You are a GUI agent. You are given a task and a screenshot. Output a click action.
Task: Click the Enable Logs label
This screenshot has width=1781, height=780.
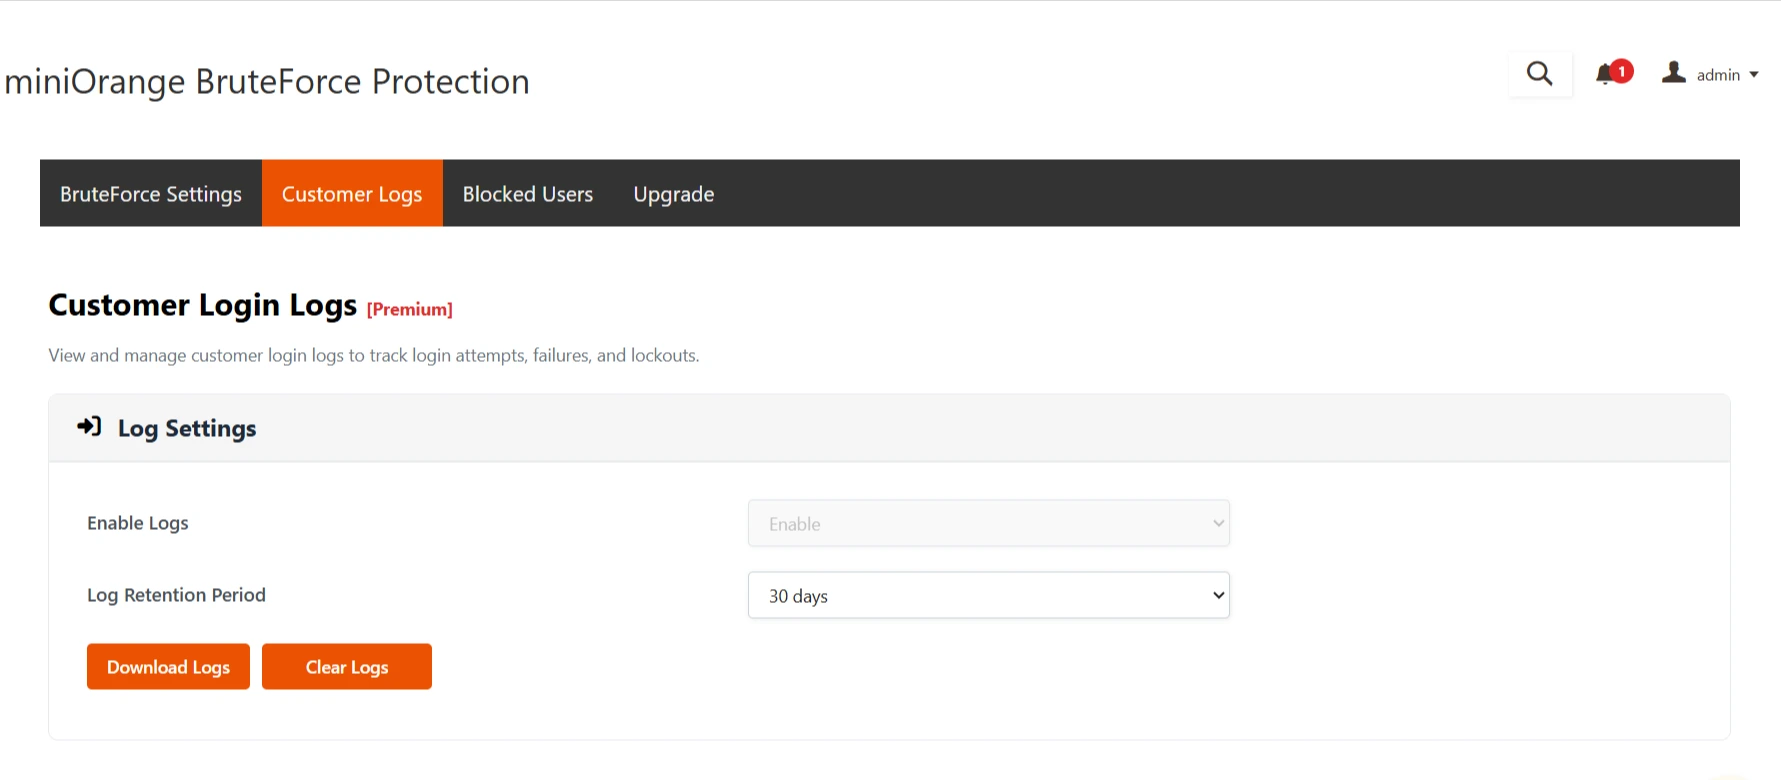click(138, 523)
